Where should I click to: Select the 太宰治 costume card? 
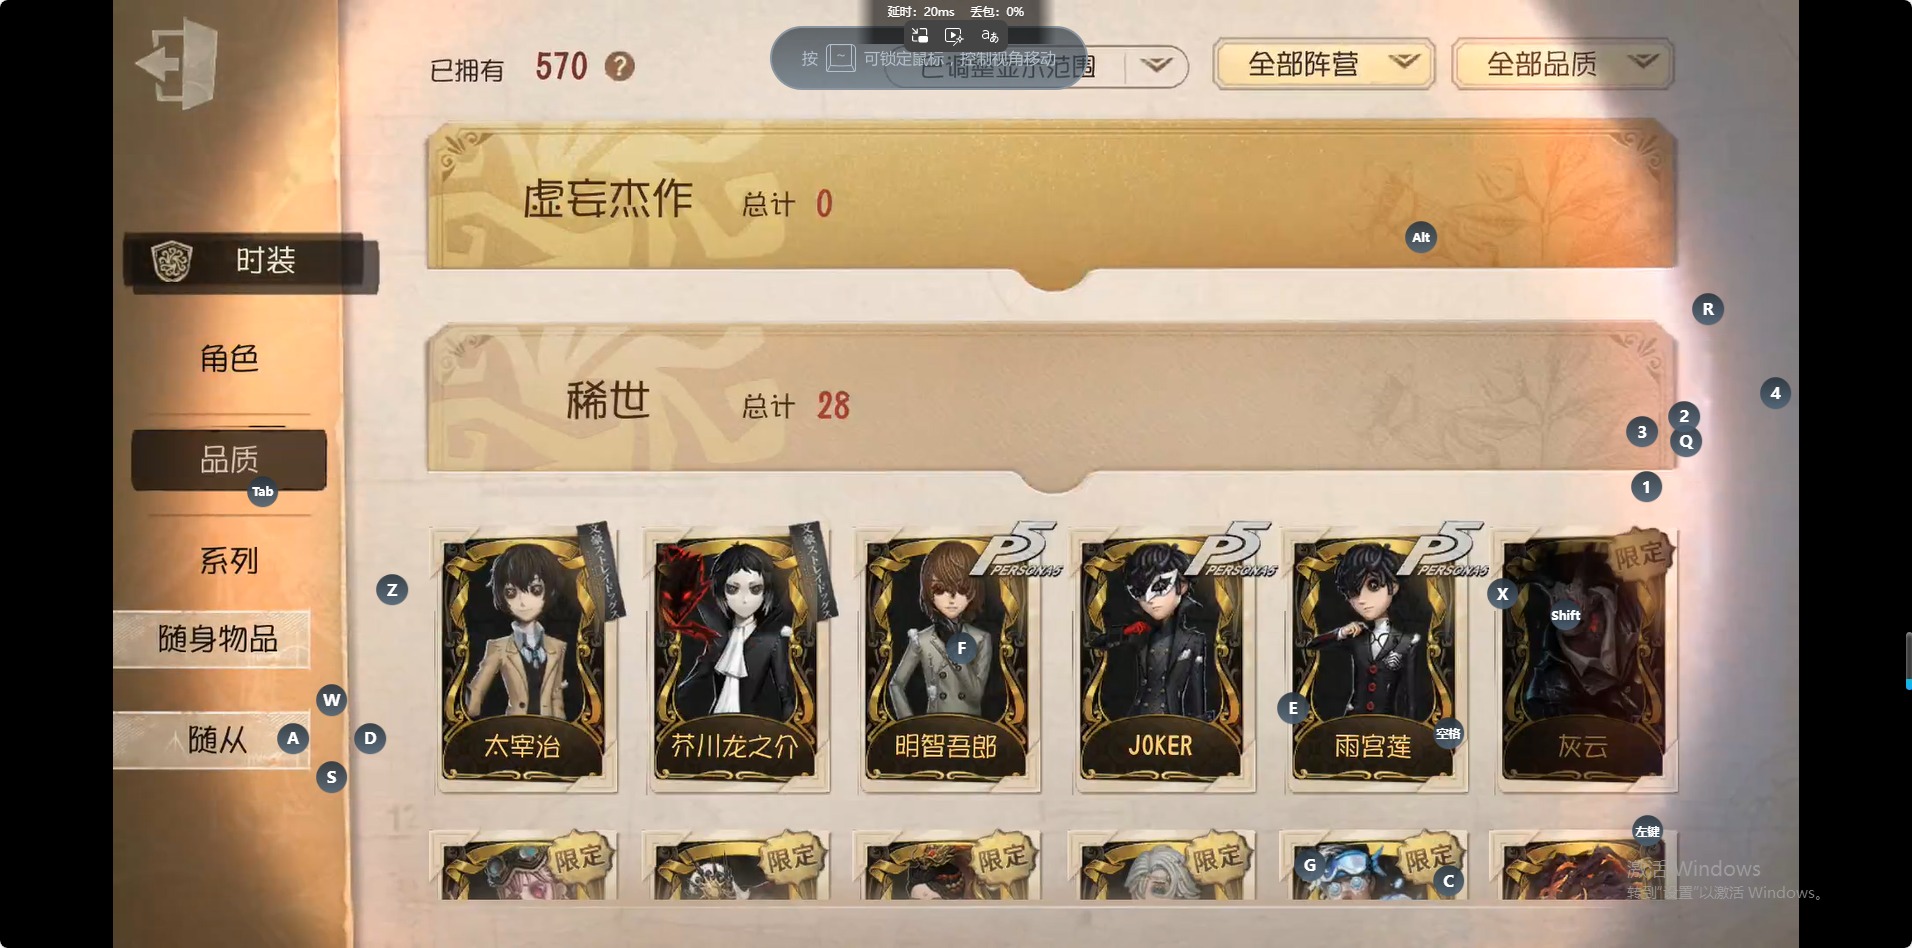point(524,660)
